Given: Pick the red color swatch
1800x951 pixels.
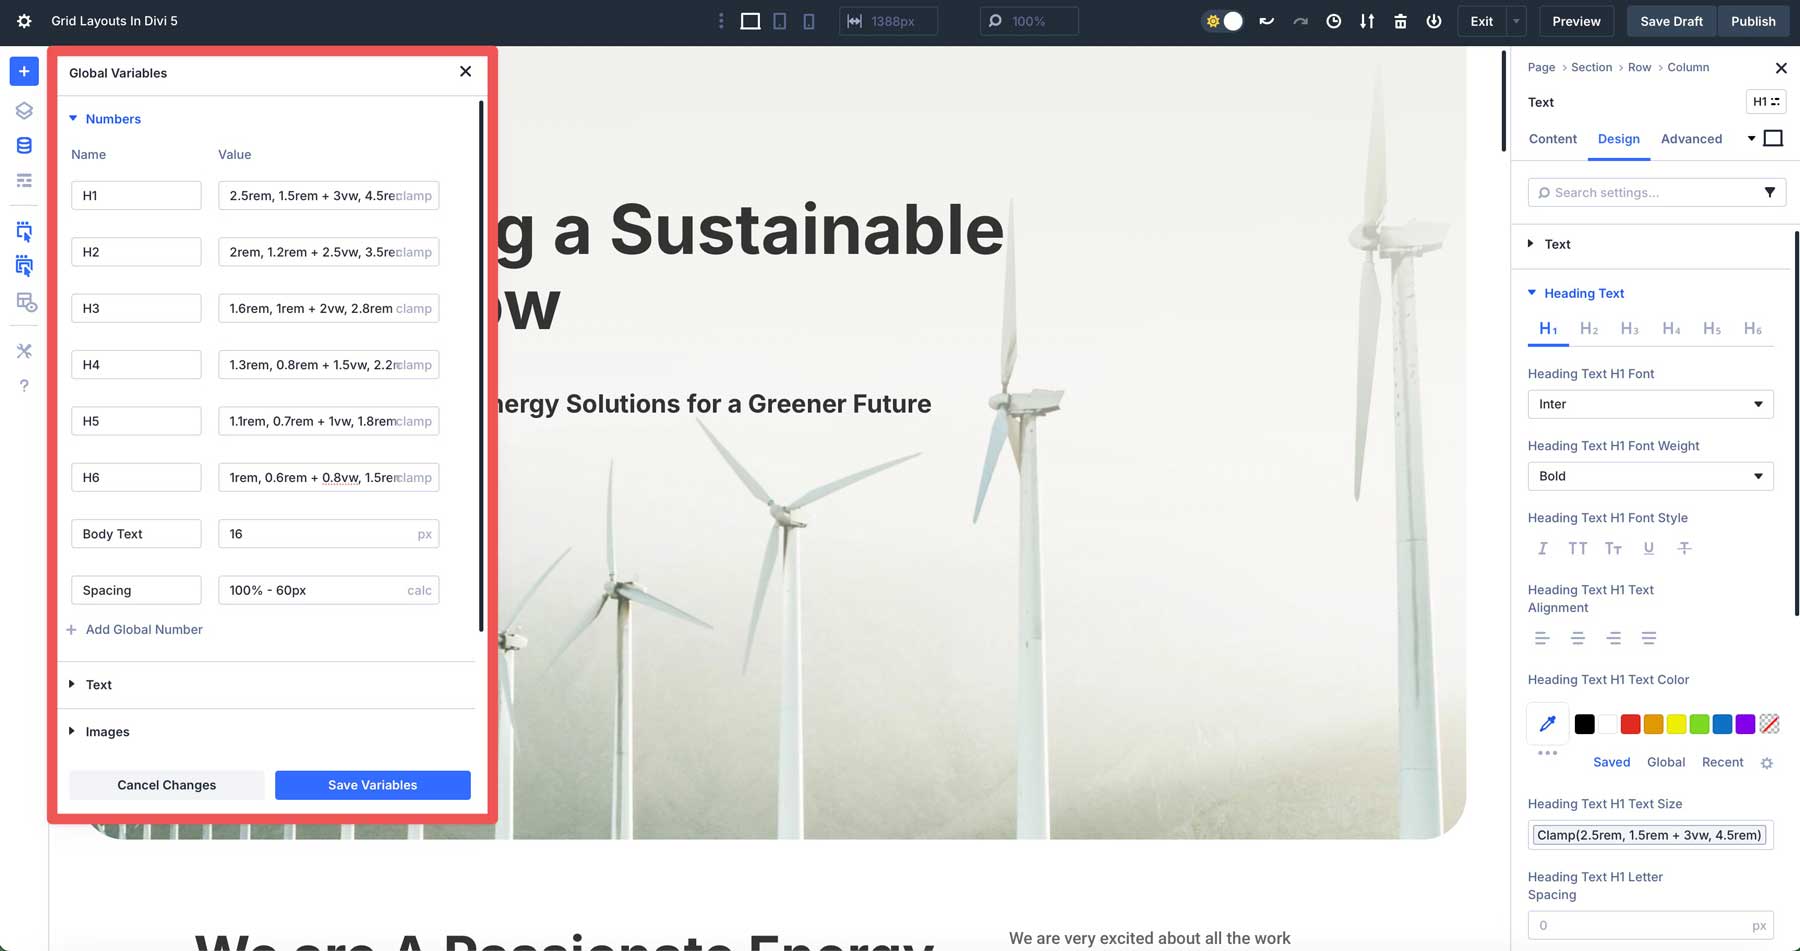Looking at the screenshot, I should [x=1630, y=724].
